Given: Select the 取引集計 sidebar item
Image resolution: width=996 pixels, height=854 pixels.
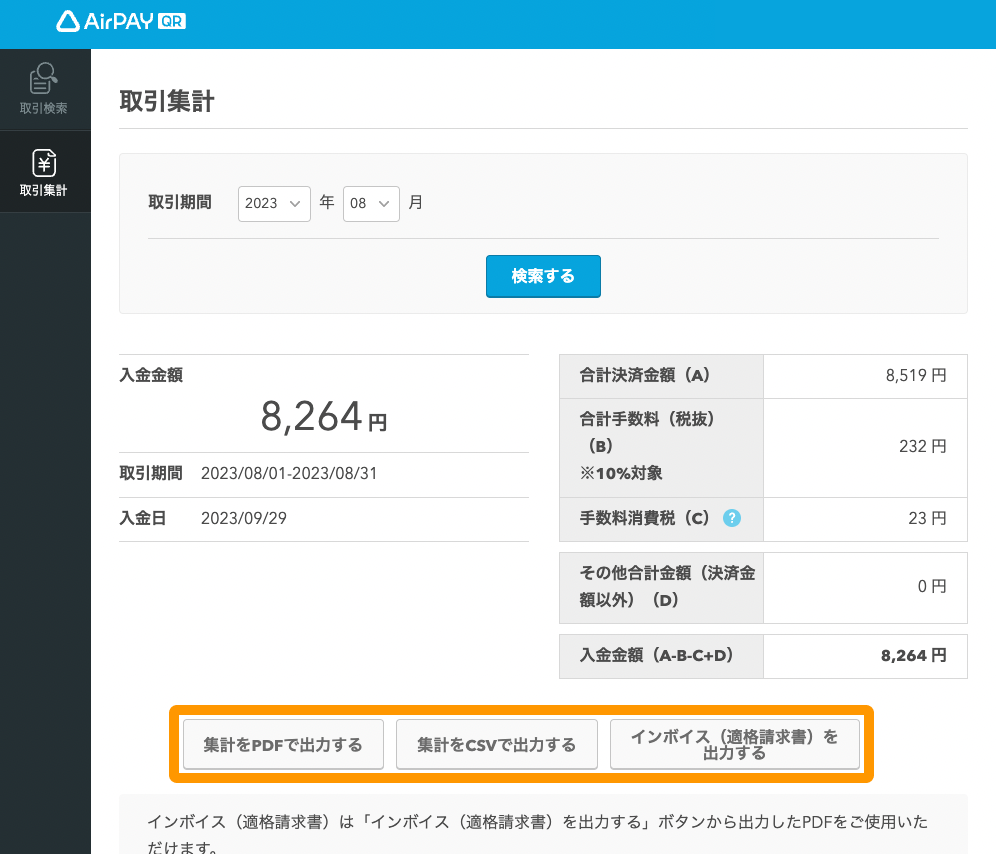Looking at the screenshot, I should (44, 172).
